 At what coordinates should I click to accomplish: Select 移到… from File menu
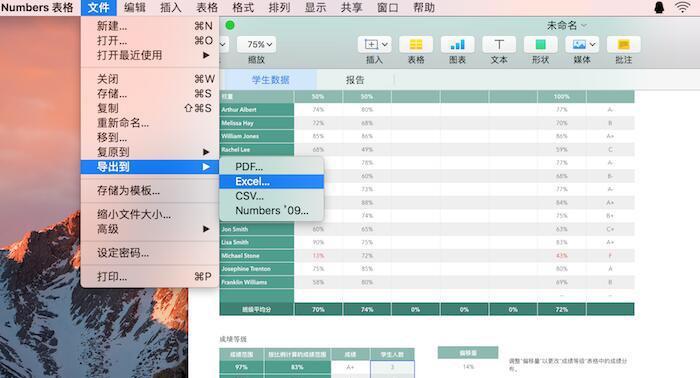[150, 137]
